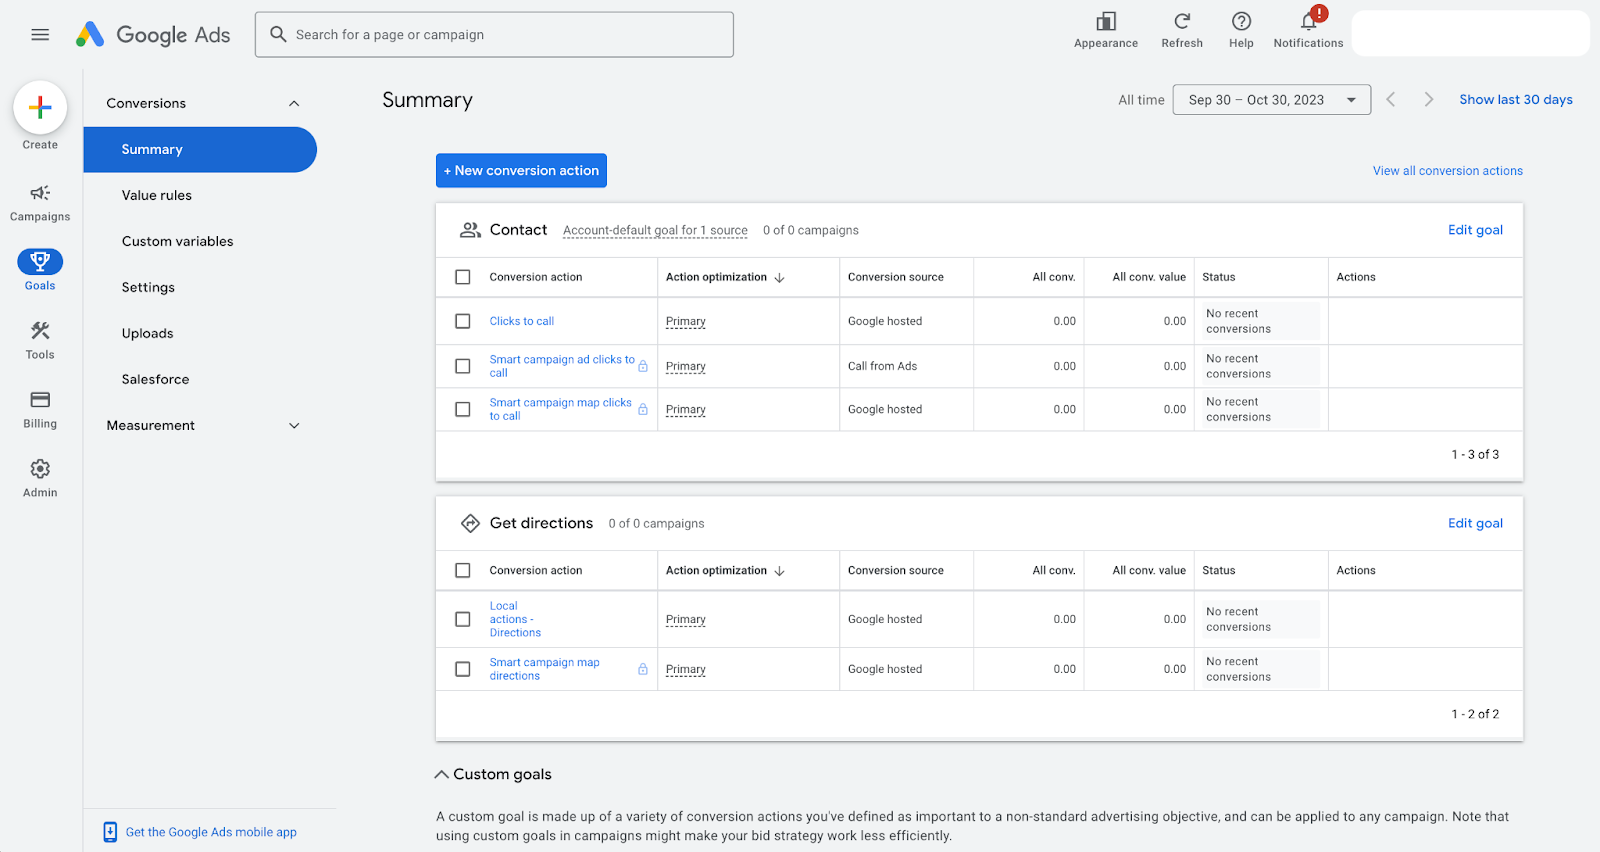The image size is (1600, 852).
Task: Click the Get directions diamond icon
Action: pyautogui.click(x=470, y=523)
